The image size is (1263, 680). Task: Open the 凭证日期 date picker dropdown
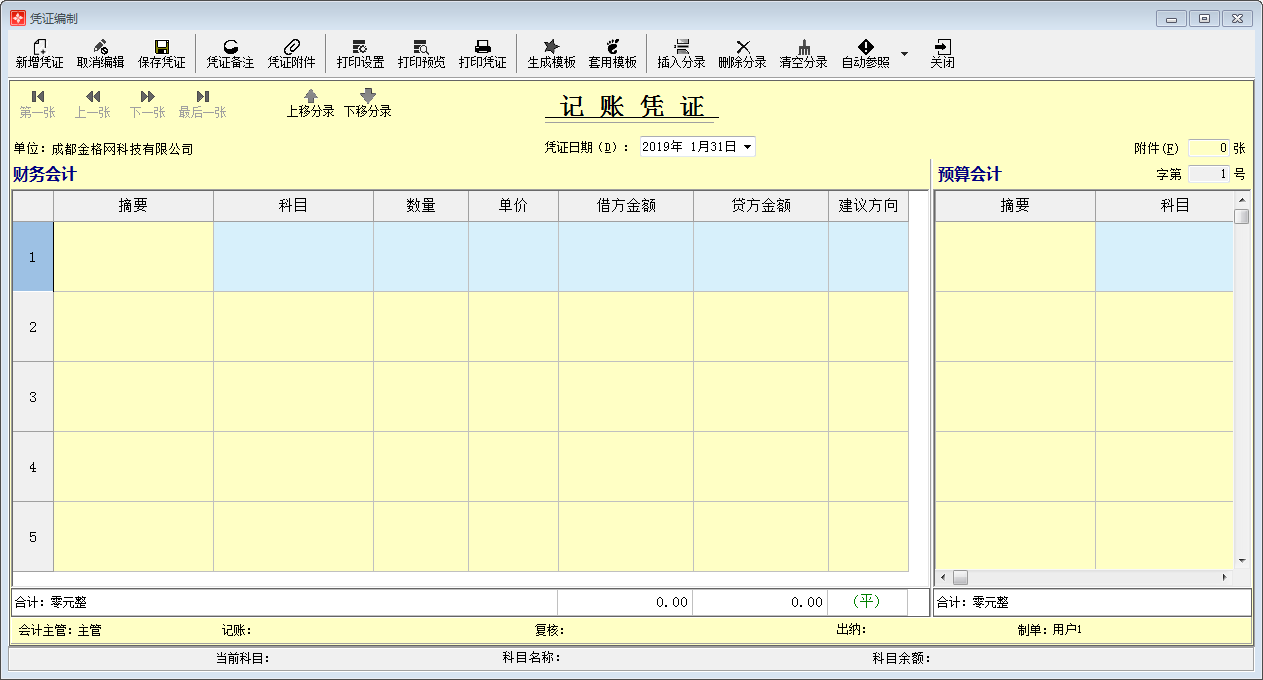pos(746,147)
